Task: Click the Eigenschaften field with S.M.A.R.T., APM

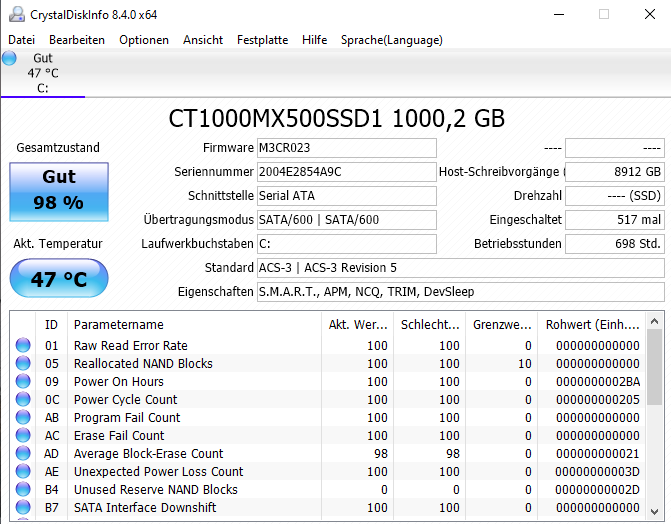Action: pyautogui.click(x=460, y=292)
